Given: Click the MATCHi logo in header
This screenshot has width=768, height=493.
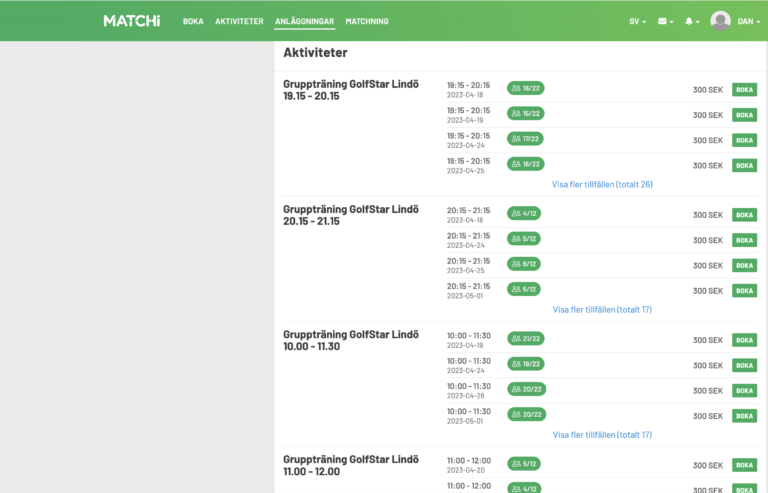Looking at the screenshot, I should pyautogui.click(x=131, y=21).
